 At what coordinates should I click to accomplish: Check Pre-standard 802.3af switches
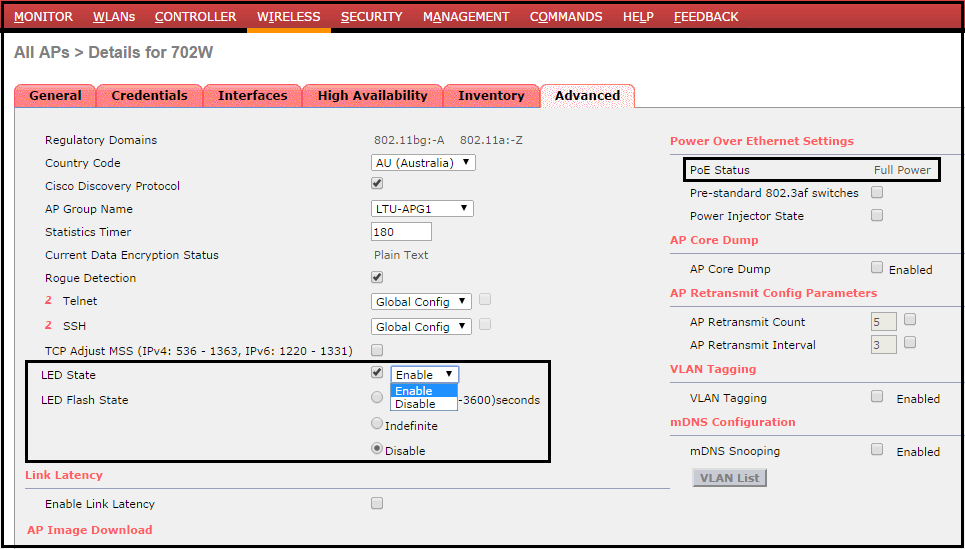pyautogui.click(x=877, y=192)
